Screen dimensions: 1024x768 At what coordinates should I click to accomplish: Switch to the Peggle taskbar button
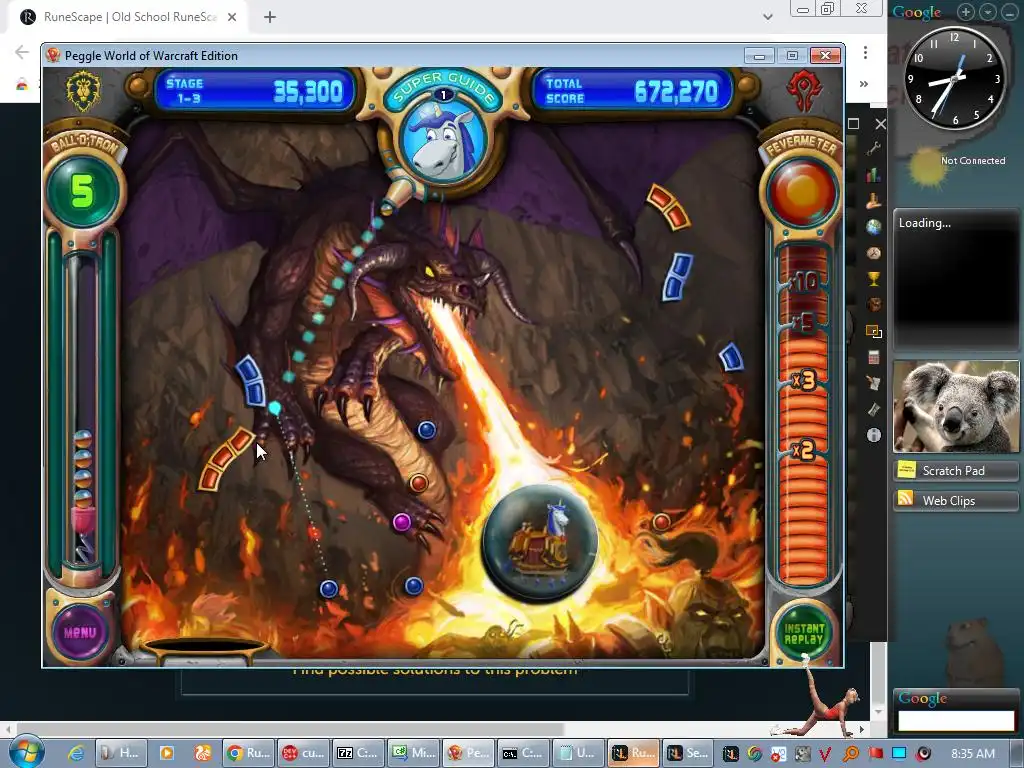point(468,753)
